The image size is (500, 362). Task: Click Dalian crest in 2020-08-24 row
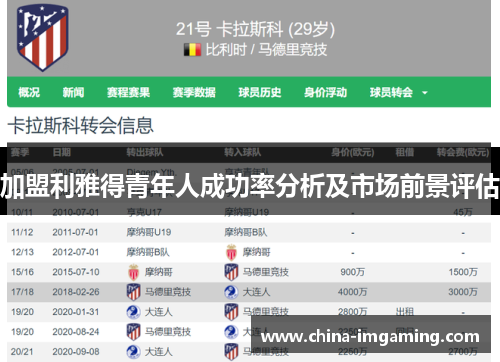(x=231, y=332)
